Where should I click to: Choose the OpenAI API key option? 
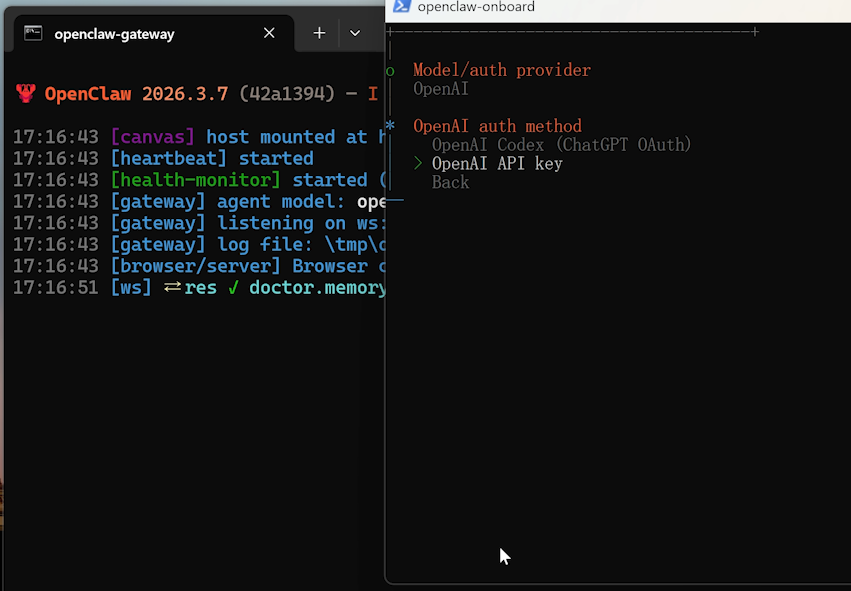497,164
